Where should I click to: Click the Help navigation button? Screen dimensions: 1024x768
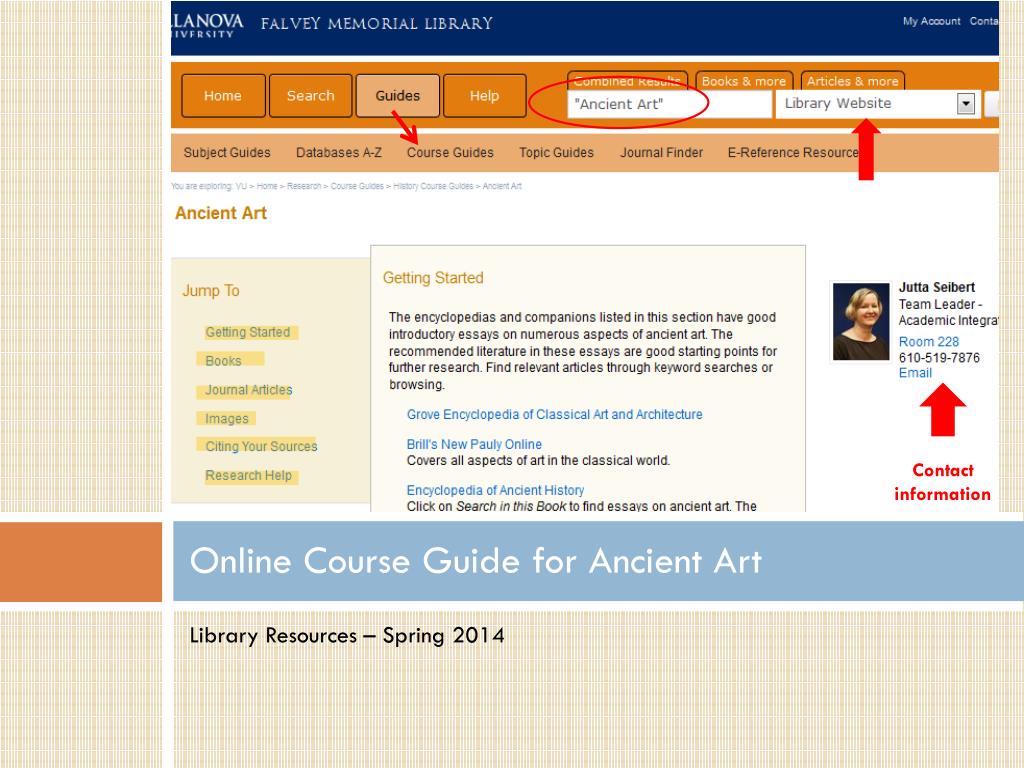(484, 96)
